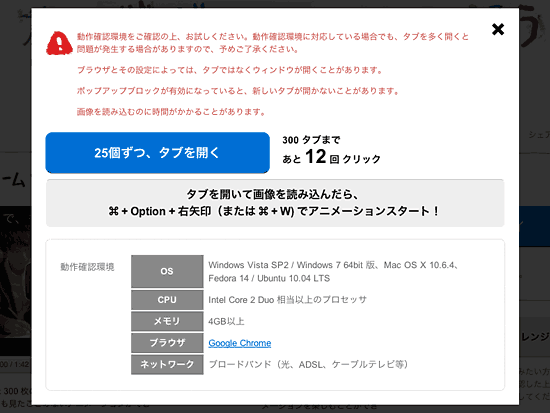Select the OS header cell
The width and height of the screenshot is (550, 413).
(x=167, y=271)
